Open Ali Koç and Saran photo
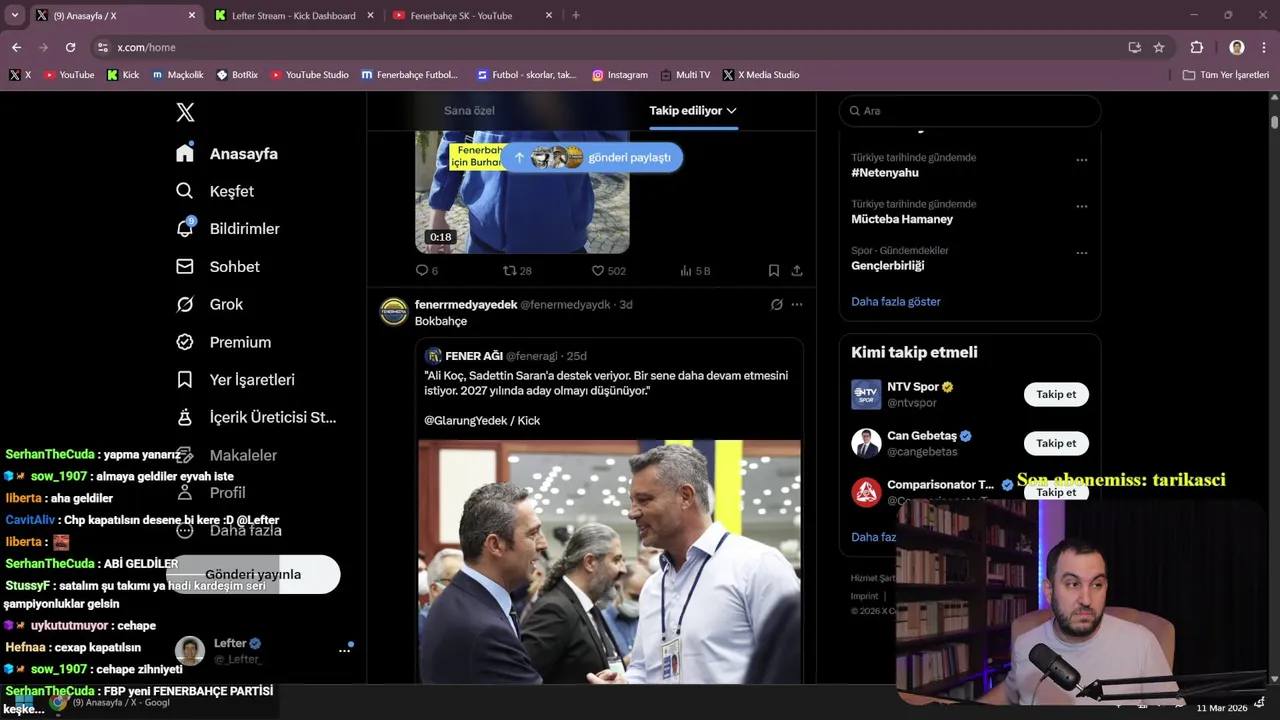This screenshot has width=1280, height=720. (x=609, y=562)
